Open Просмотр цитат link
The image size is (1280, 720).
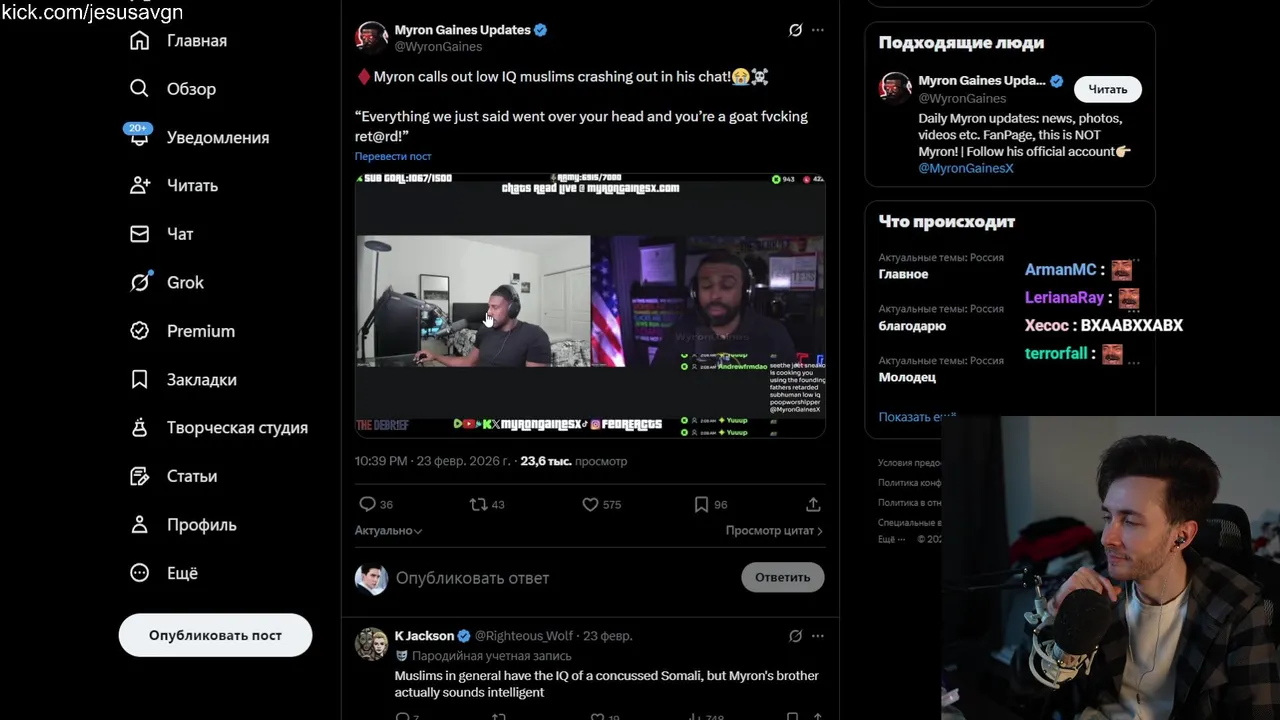coord(774,531)
